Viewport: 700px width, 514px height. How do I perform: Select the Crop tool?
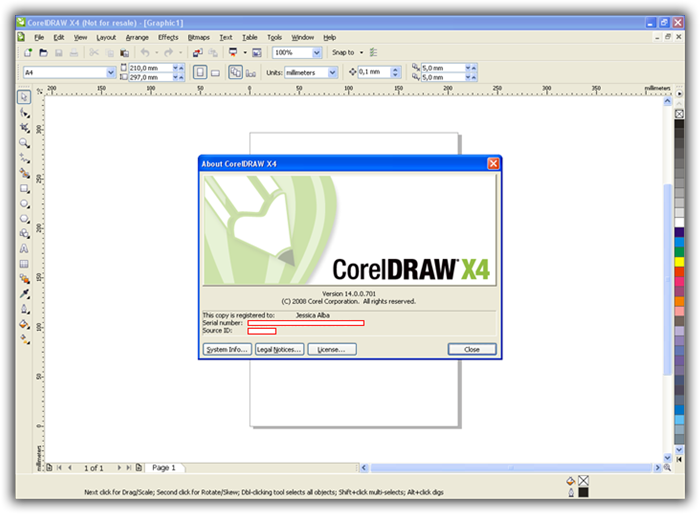(x=24, y=128)
